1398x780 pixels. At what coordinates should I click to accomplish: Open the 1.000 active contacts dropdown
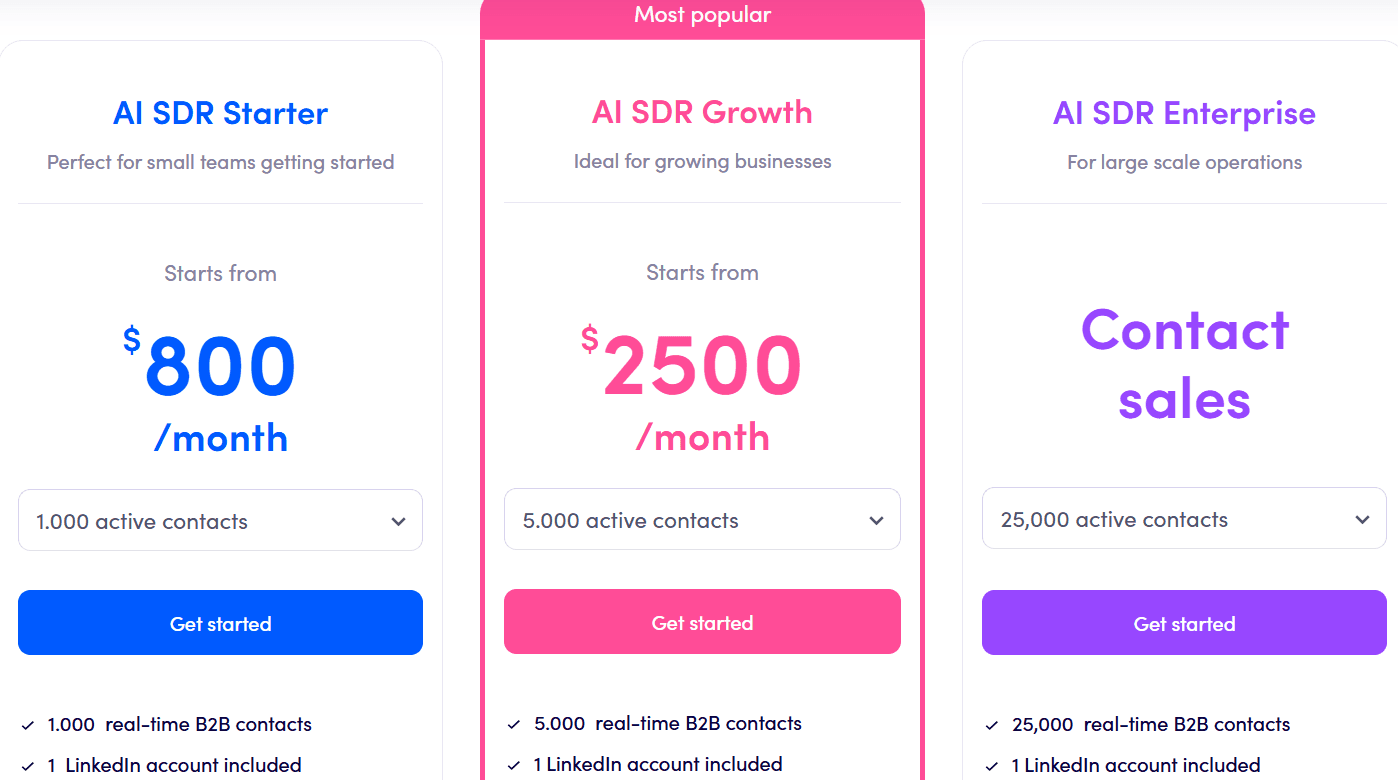point(220,520)
